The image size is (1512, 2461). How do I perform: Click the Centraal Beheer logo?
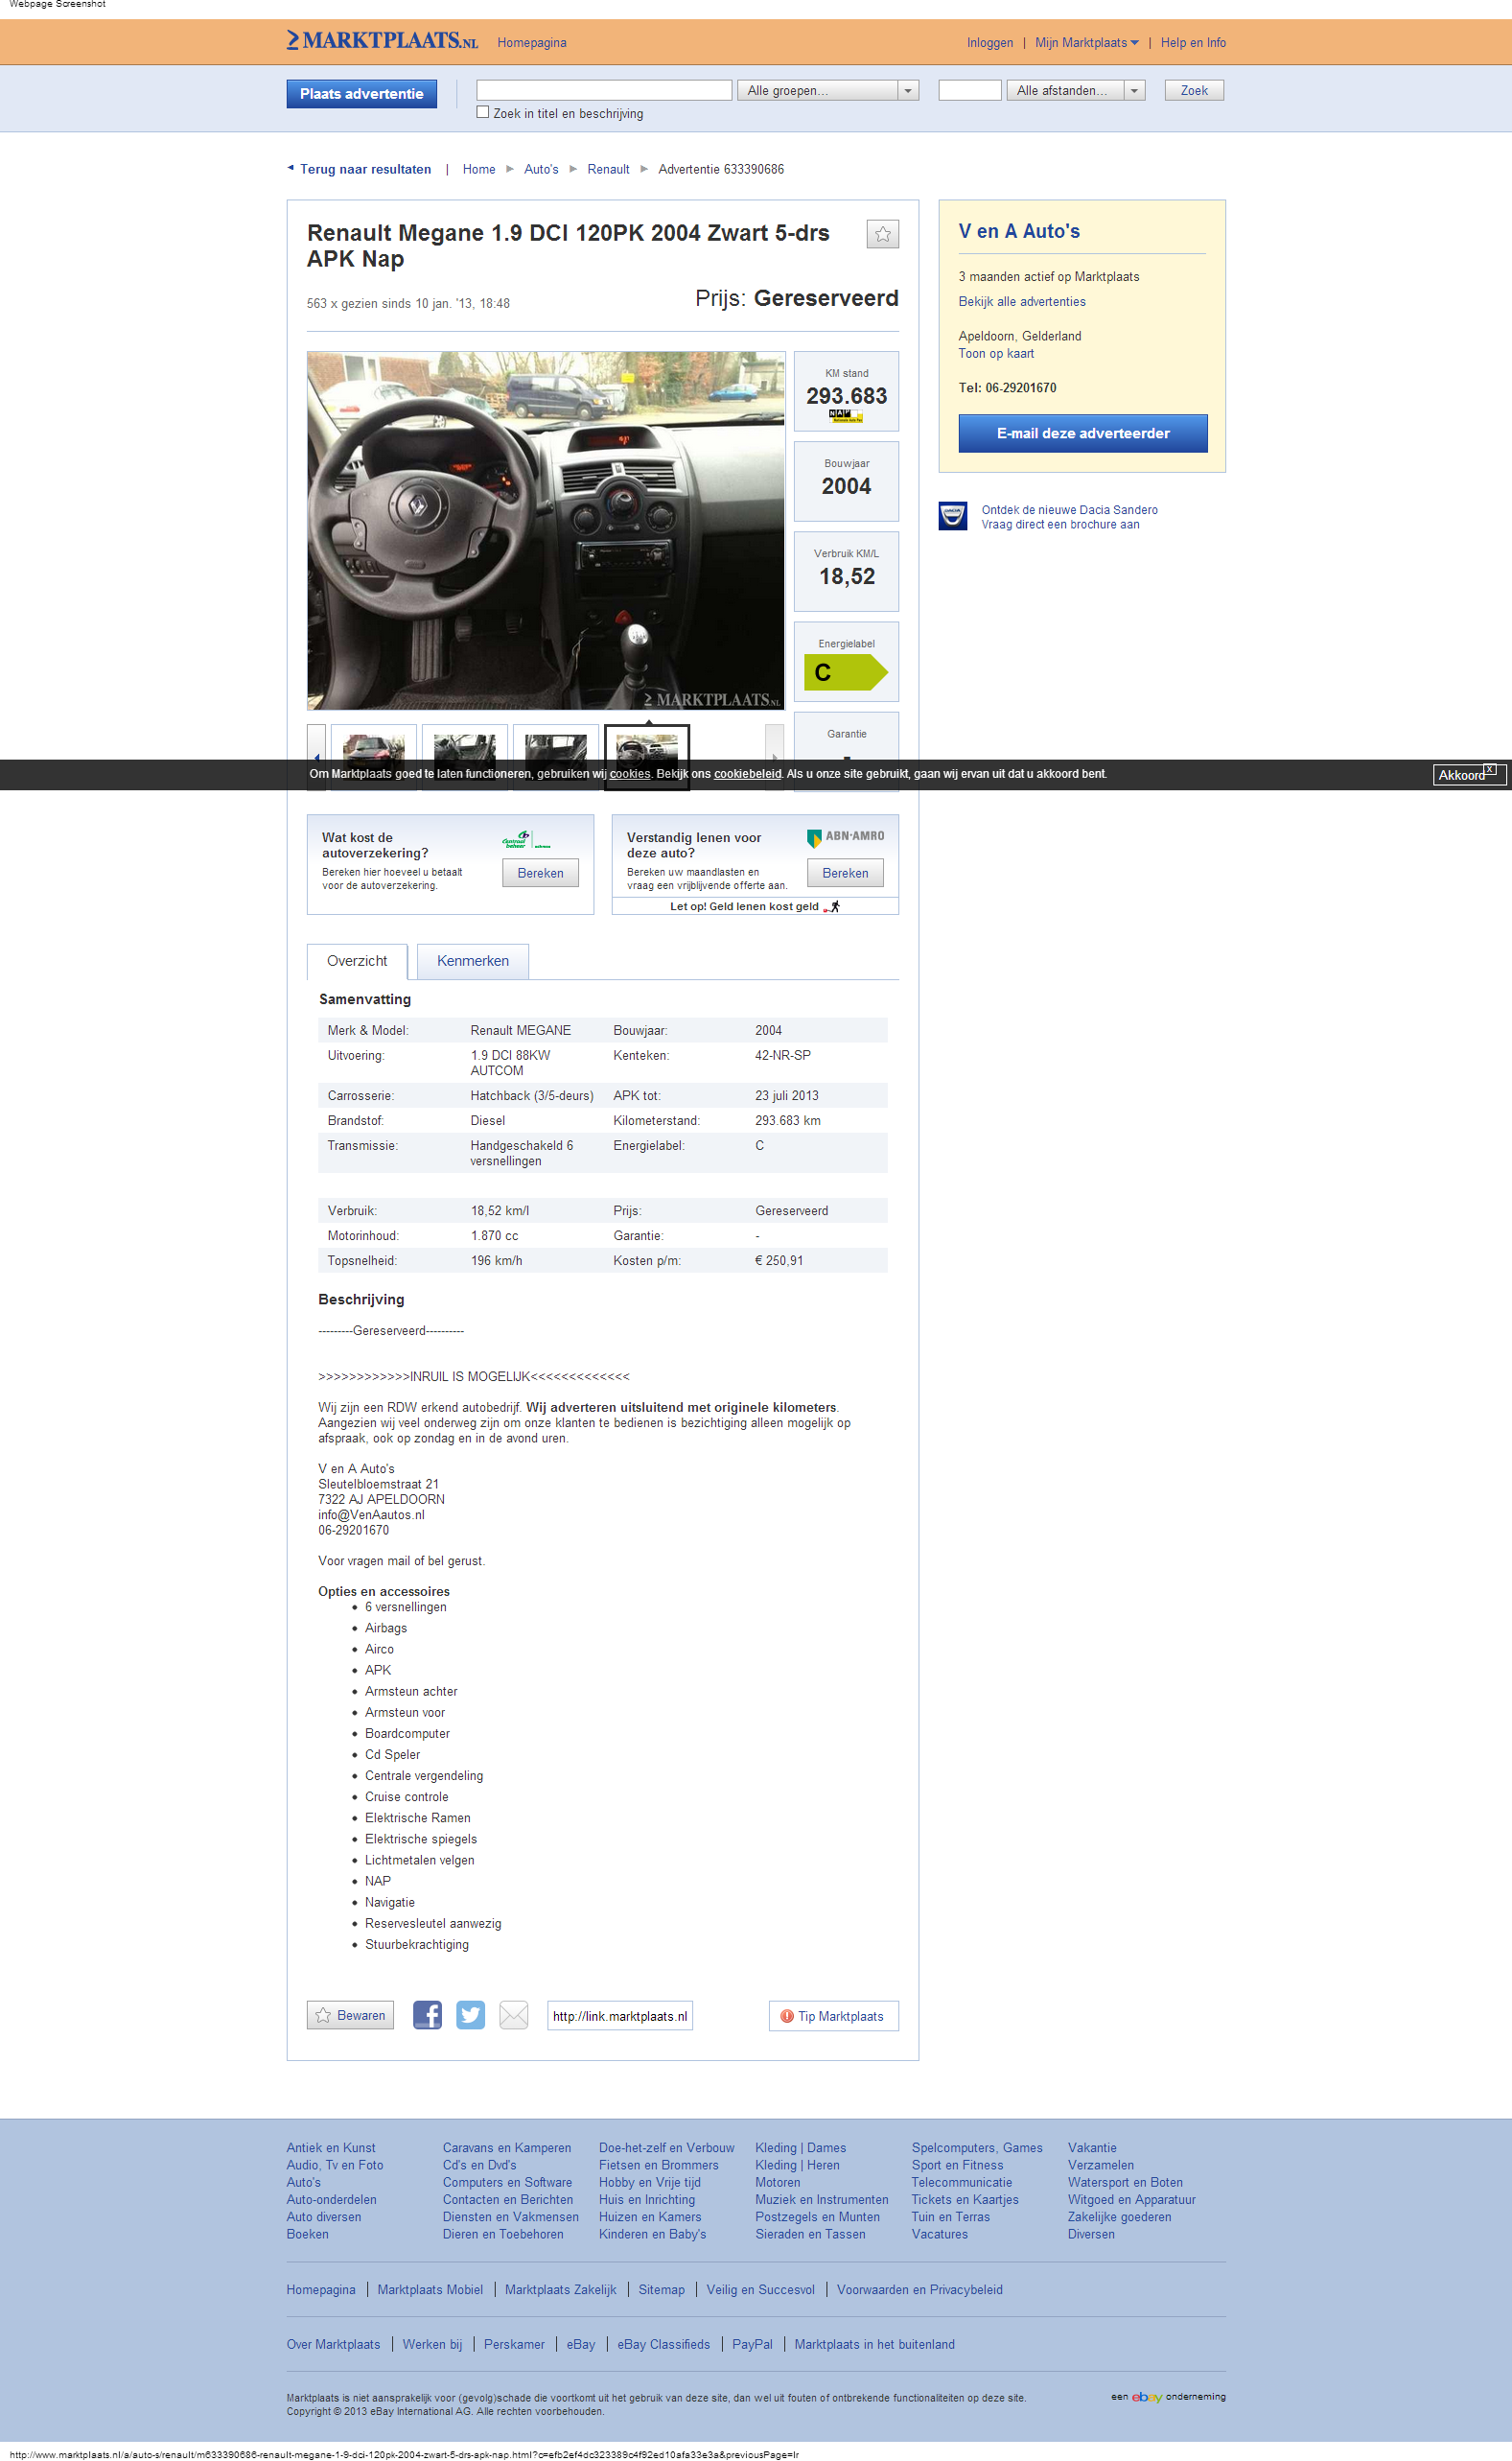tap(526, 839)
